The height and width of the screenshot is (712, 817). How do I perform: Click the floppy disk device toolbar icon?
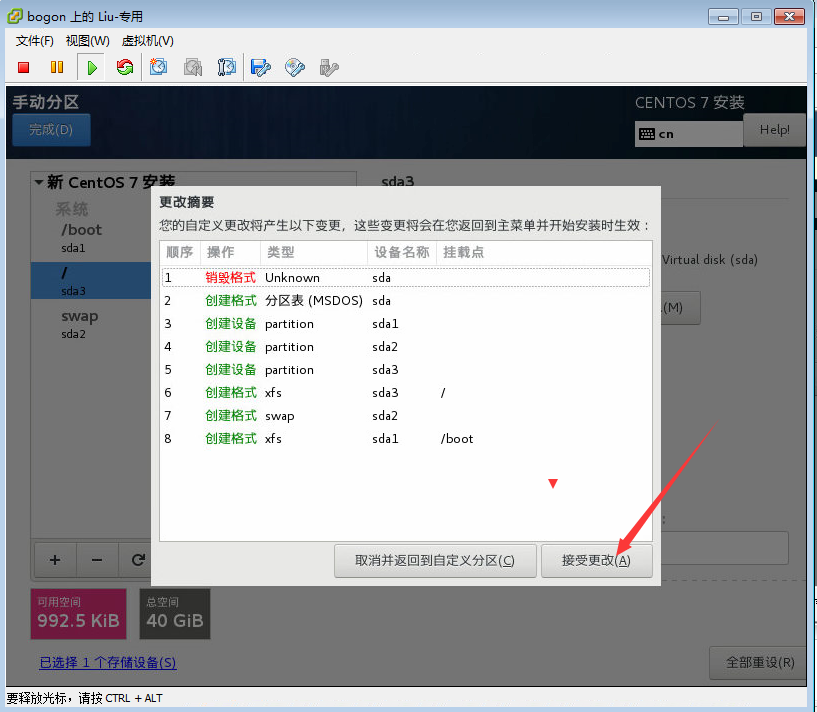(x=261, y=67)
